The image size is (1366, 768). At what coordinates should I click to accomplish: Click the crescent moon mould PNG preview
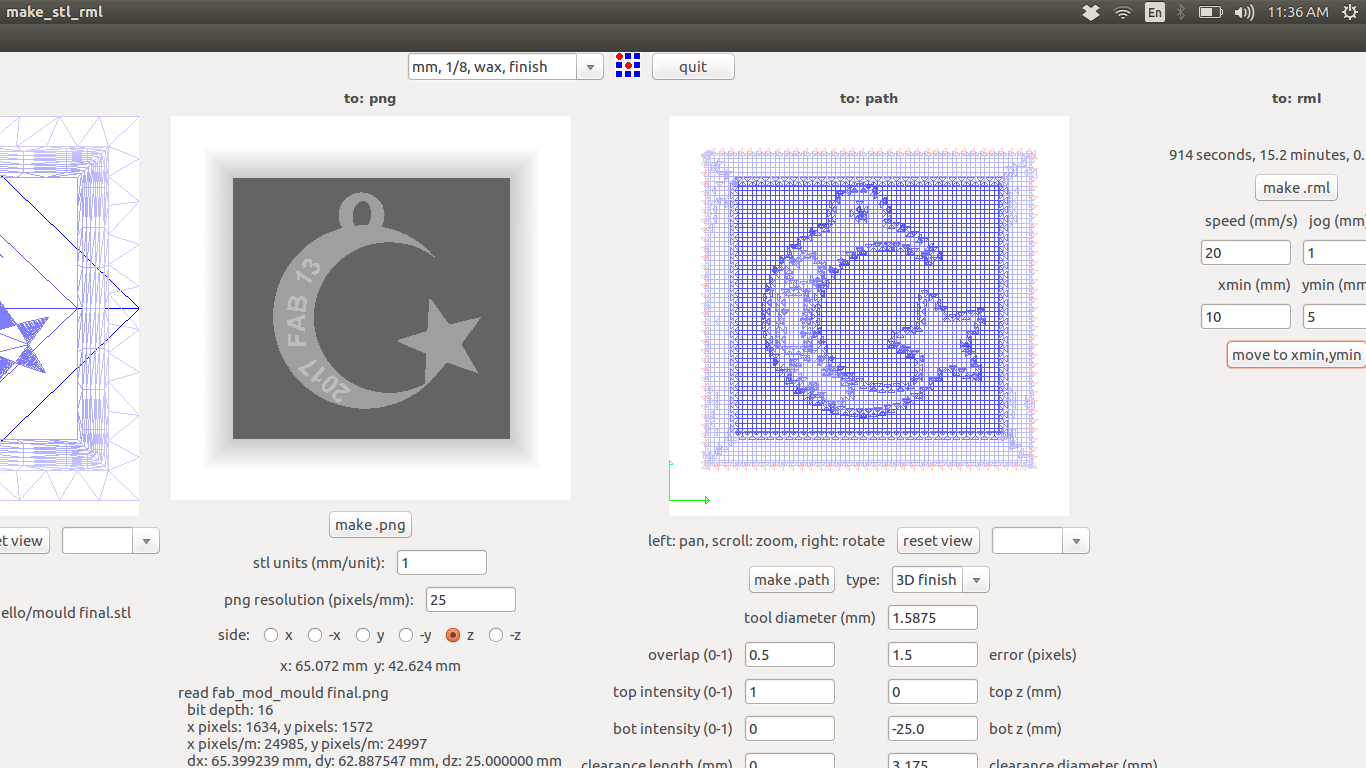371,308
